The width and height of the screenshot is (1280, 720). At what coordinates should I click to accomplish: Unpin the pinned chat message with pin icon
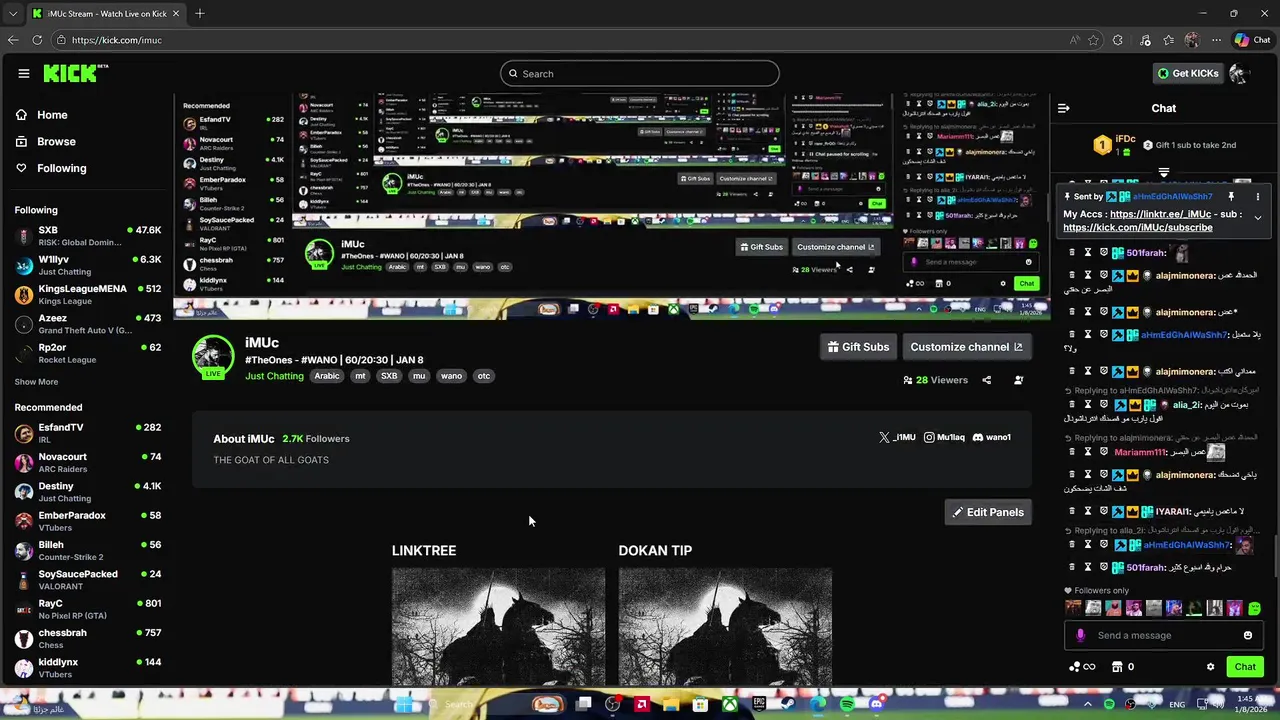tap(1231, 197)
